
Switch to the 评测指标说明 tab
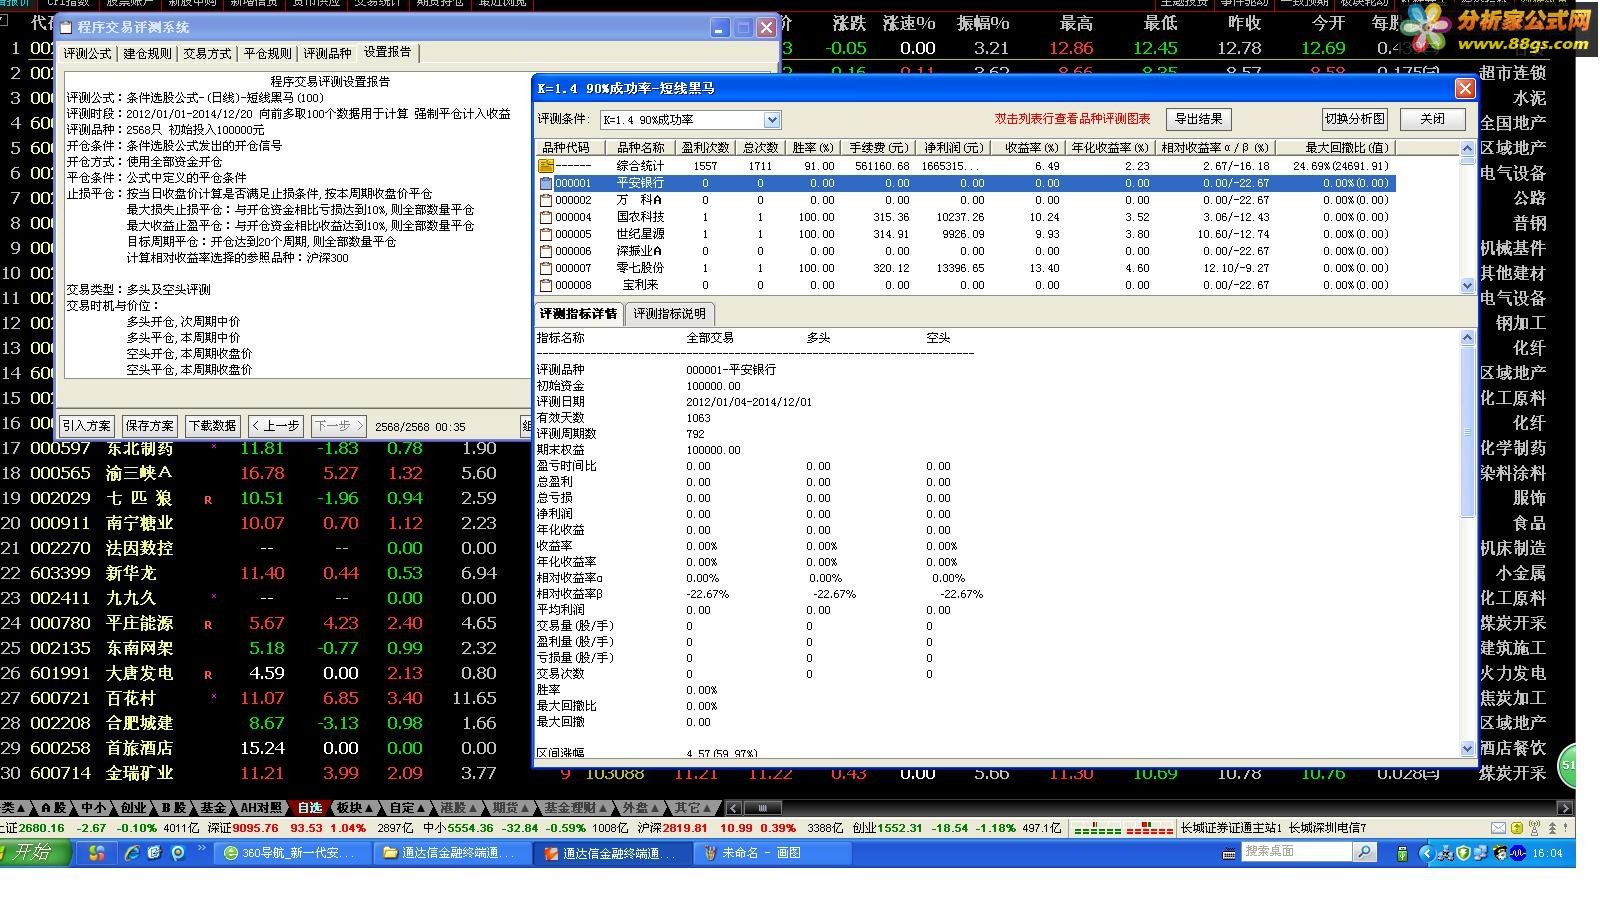pos(669,314)
